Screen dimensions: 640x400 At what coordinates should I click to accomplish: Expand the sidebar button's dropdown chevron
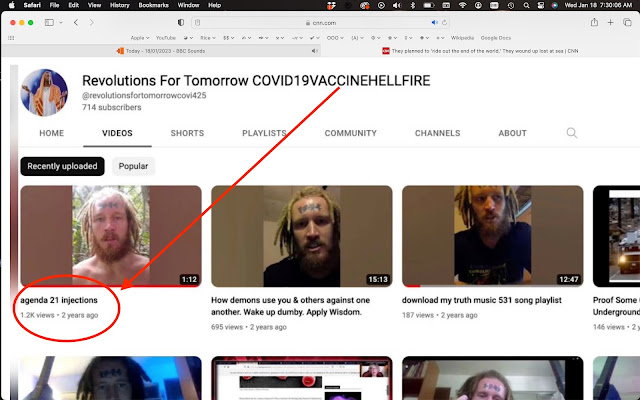pyautogui.click(x=61, y=23)
